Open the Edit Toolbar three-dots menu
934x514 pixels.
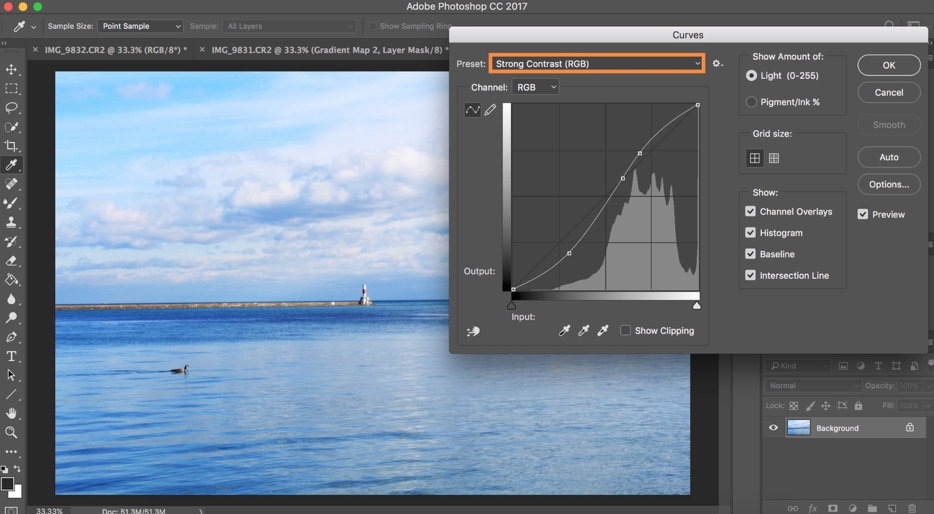(11, 451)
